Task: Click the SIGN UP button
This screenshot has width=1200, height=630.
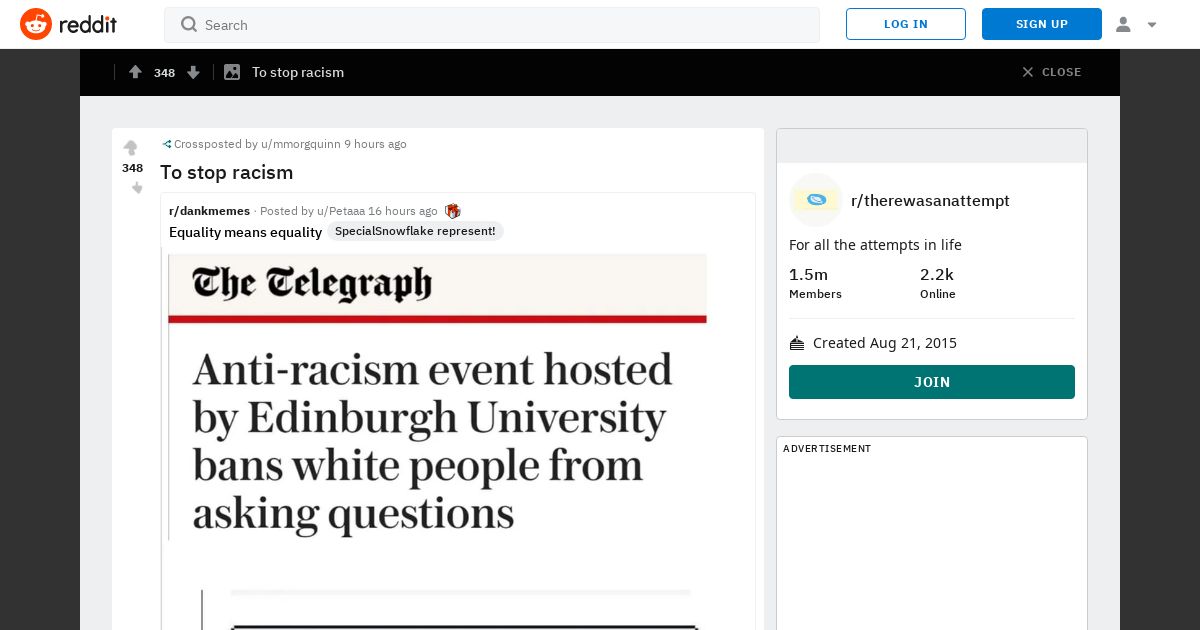Action: (1042, 24)
